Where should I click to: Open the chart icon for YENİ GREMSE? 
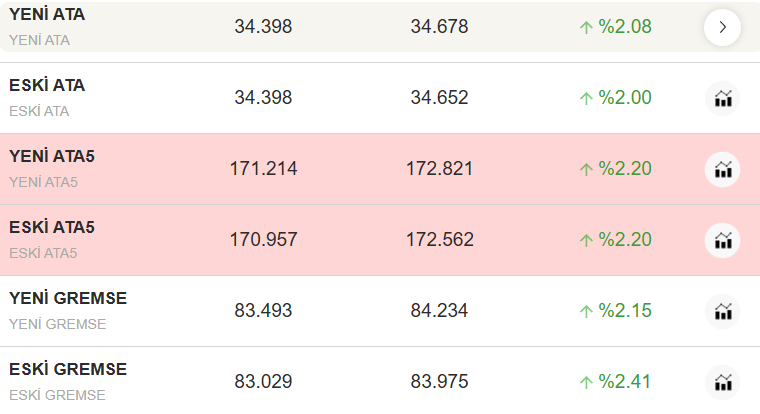(722, 311)
